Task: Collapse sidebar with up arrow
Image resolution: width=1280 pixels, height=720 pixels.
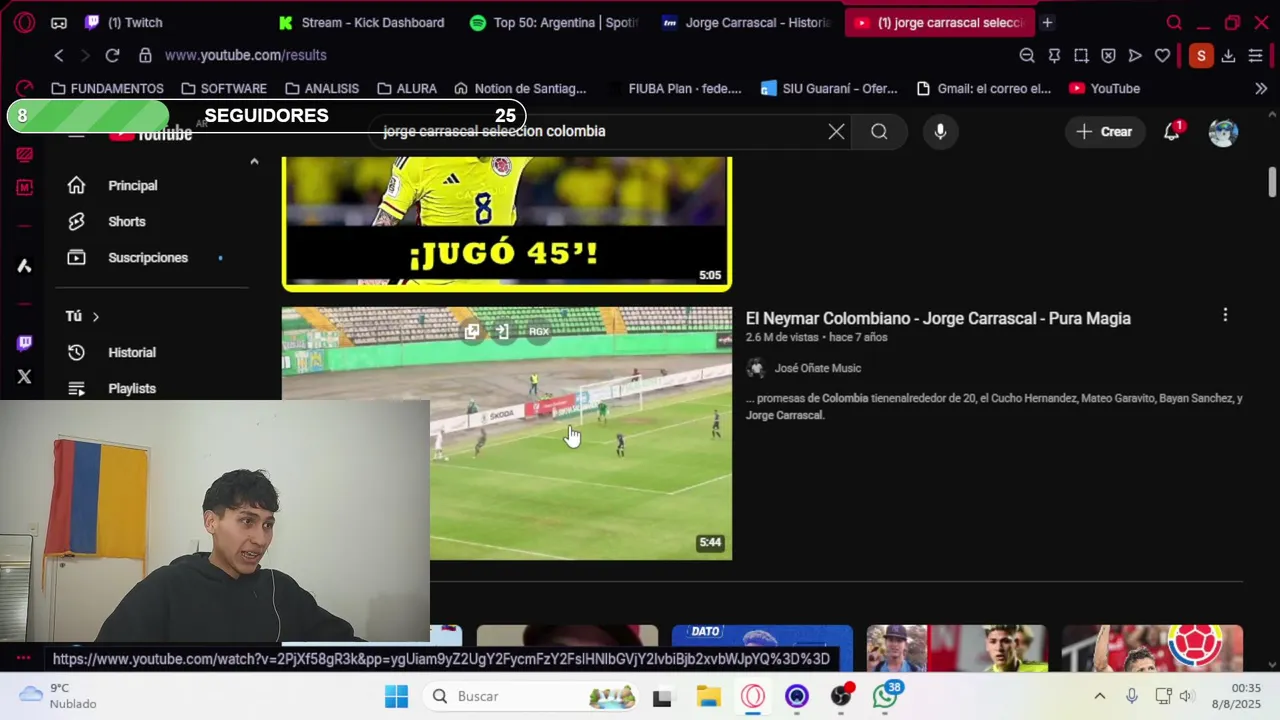Action: point(254,161)
